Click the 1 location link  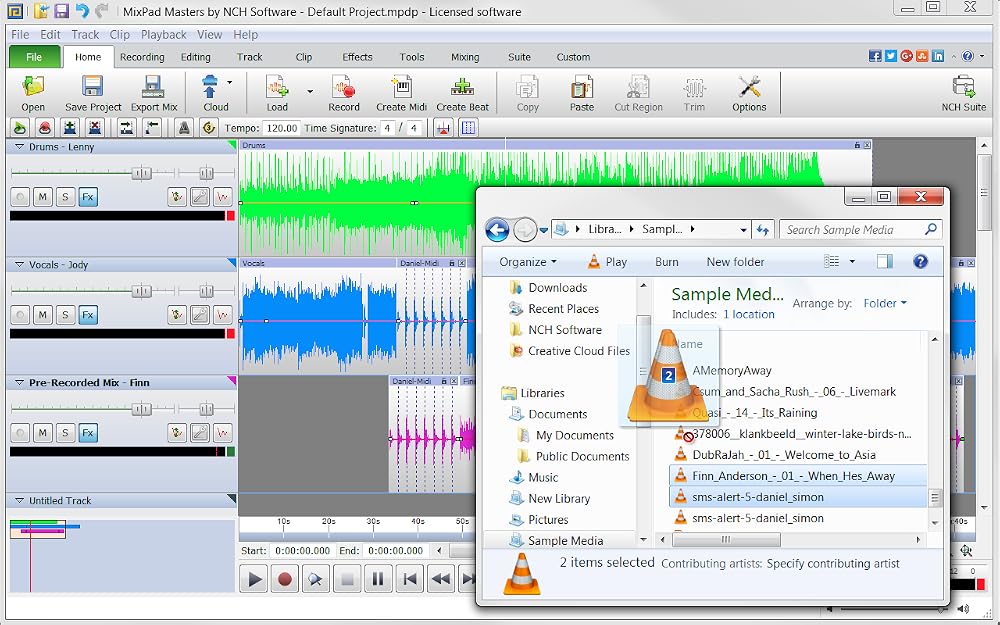tap(749, 314)
